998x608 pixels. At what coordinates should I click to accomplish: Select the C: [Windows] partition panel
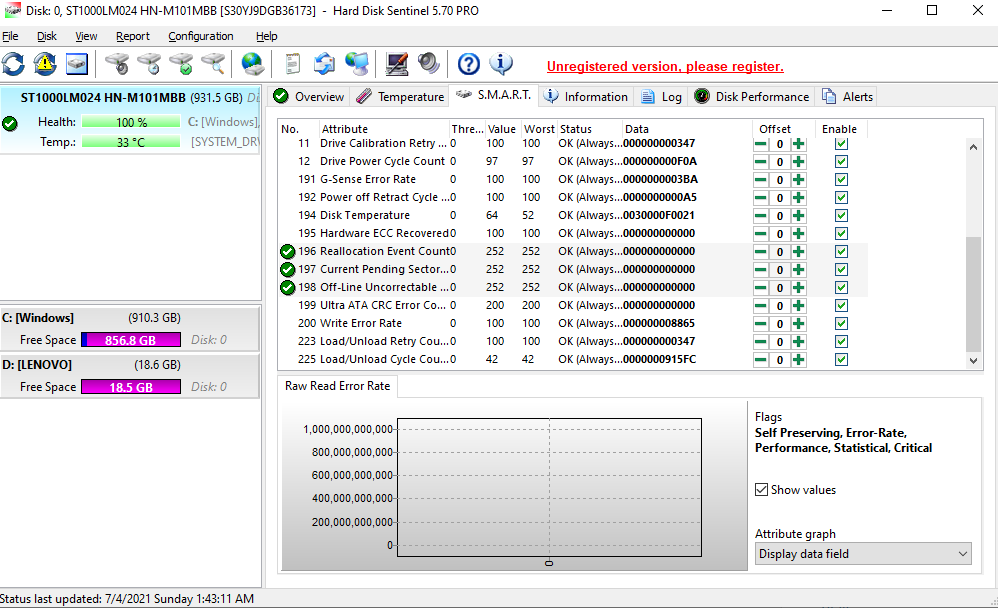point(130,329)
